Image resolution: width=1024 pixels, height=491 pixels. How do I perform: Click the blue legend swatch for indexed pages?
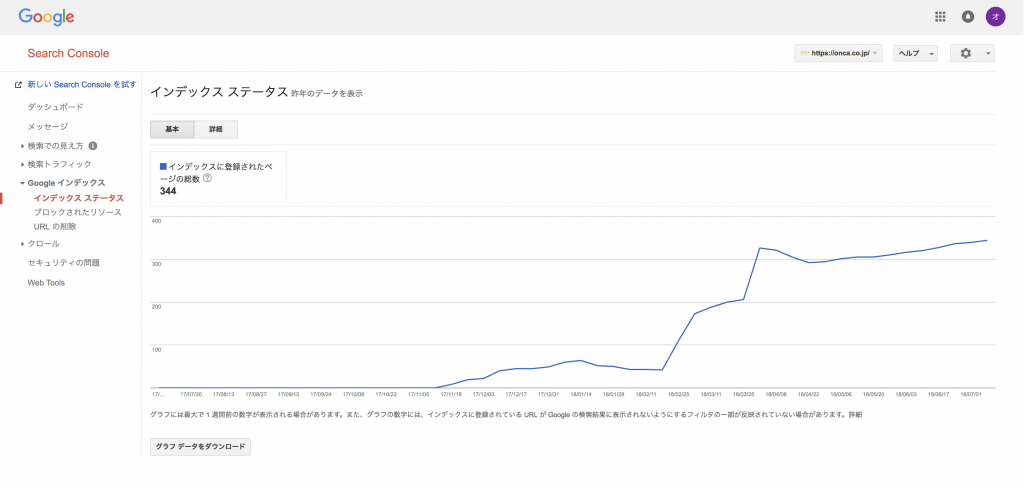[x=164, y=166]
